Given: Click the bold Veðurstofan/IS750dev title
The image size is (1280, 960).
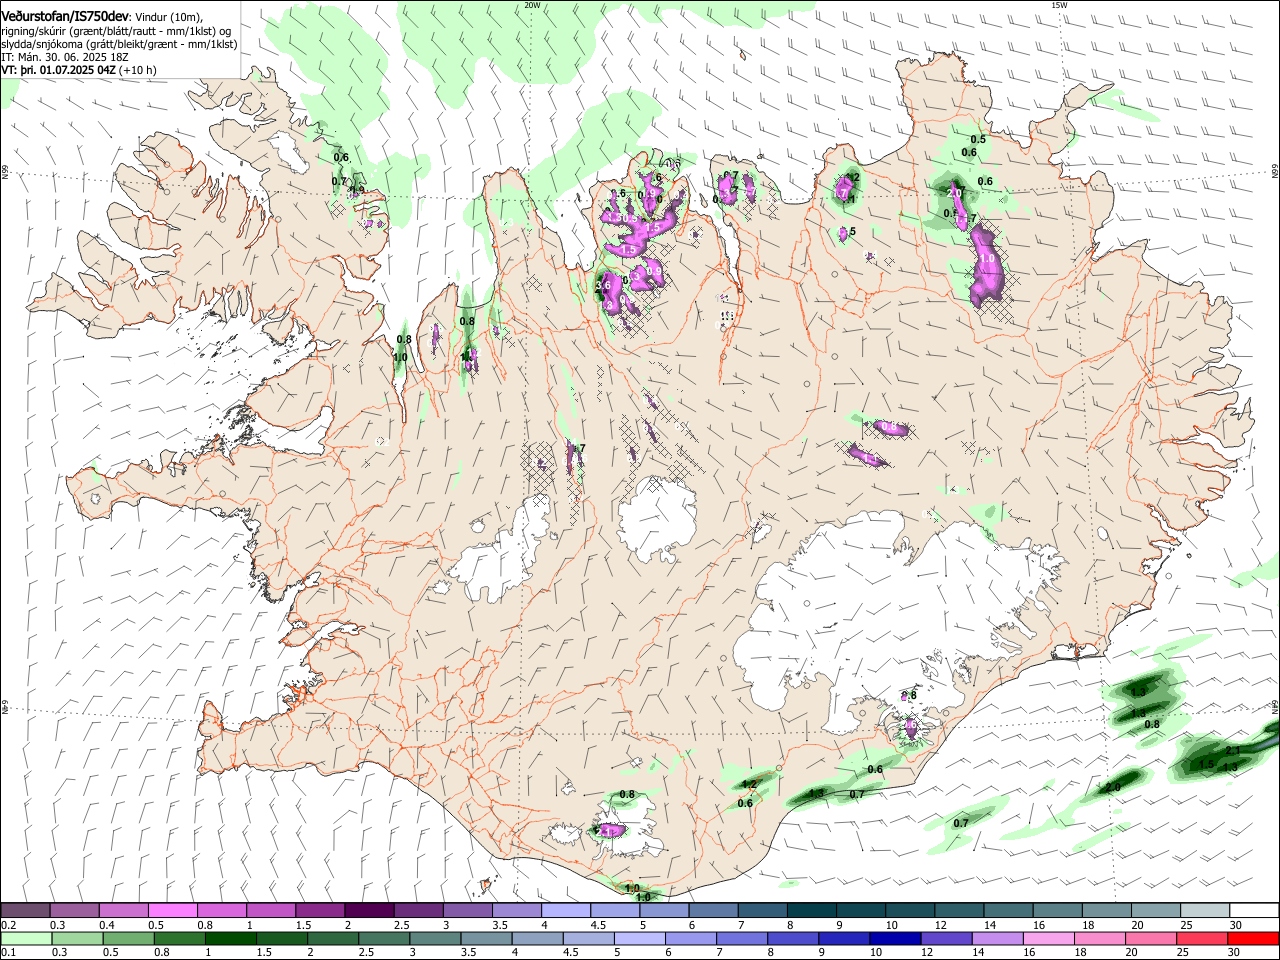Looking at the screenshot, I should [x=65, y=15].
